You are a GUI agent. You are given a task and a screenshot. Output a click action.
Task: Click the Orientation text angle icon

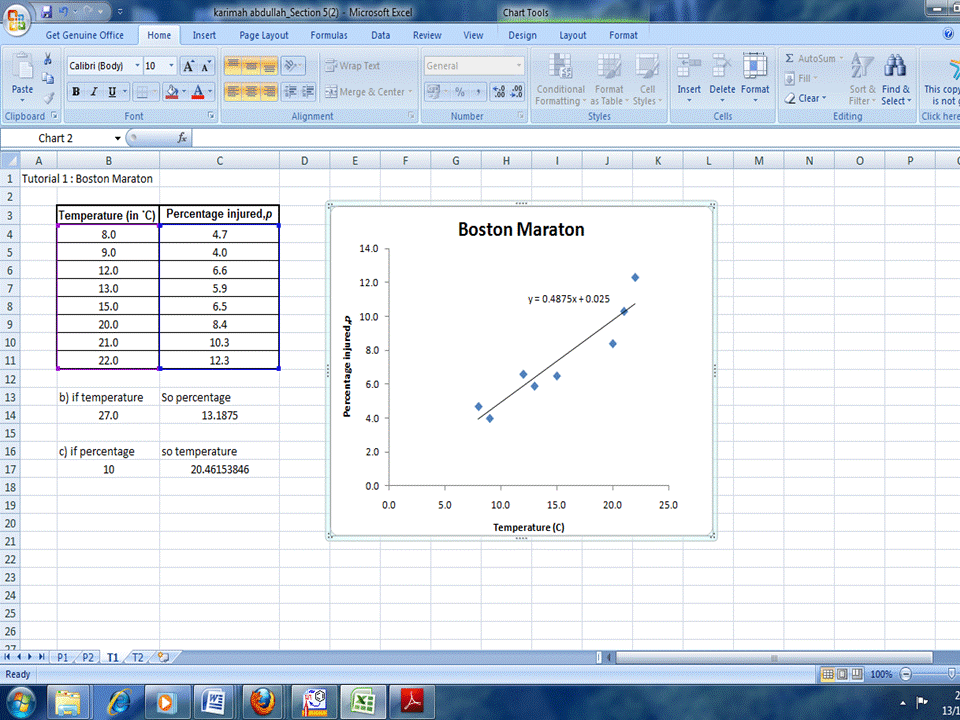[x=293, y=66]
